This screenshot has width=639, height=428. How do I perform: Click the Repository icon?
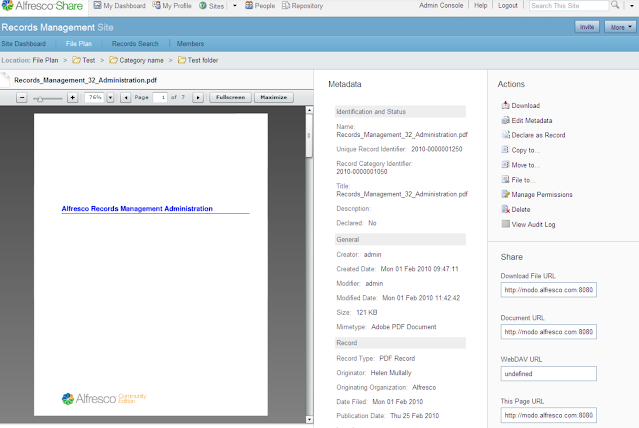[286, 5]
